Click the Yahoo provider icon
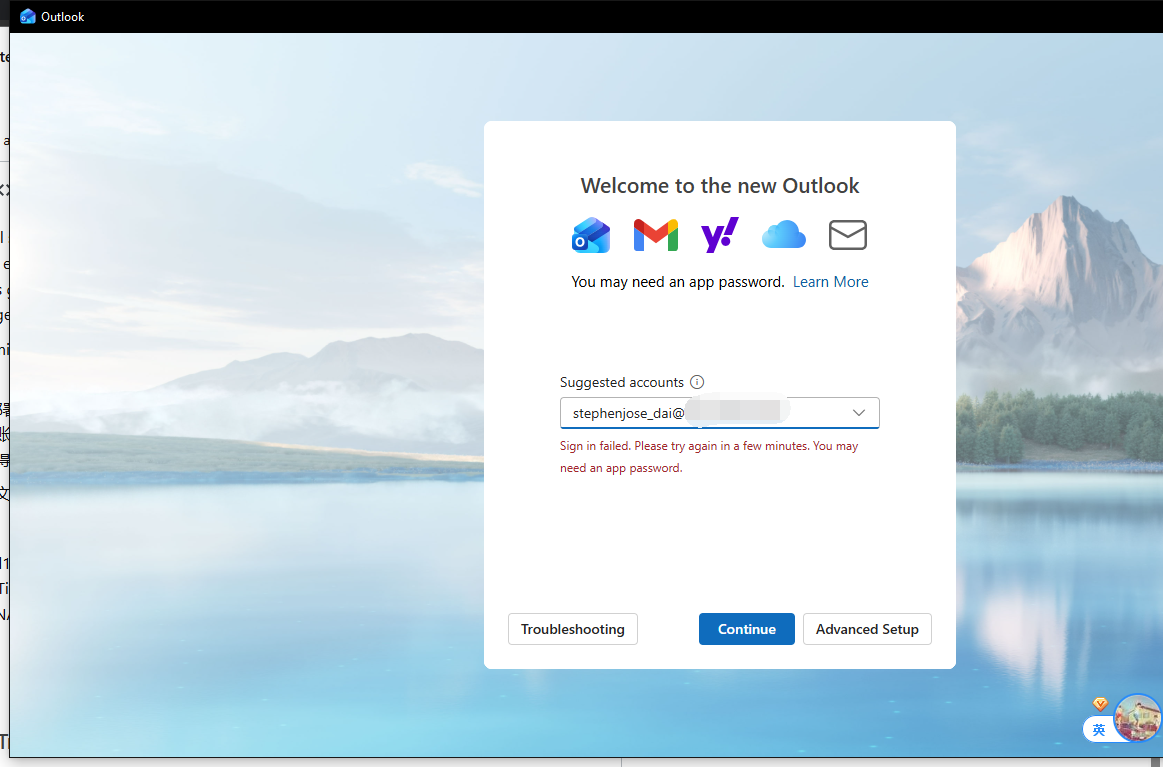This screenshot has width=1163, height=767. tap(719, 235)
